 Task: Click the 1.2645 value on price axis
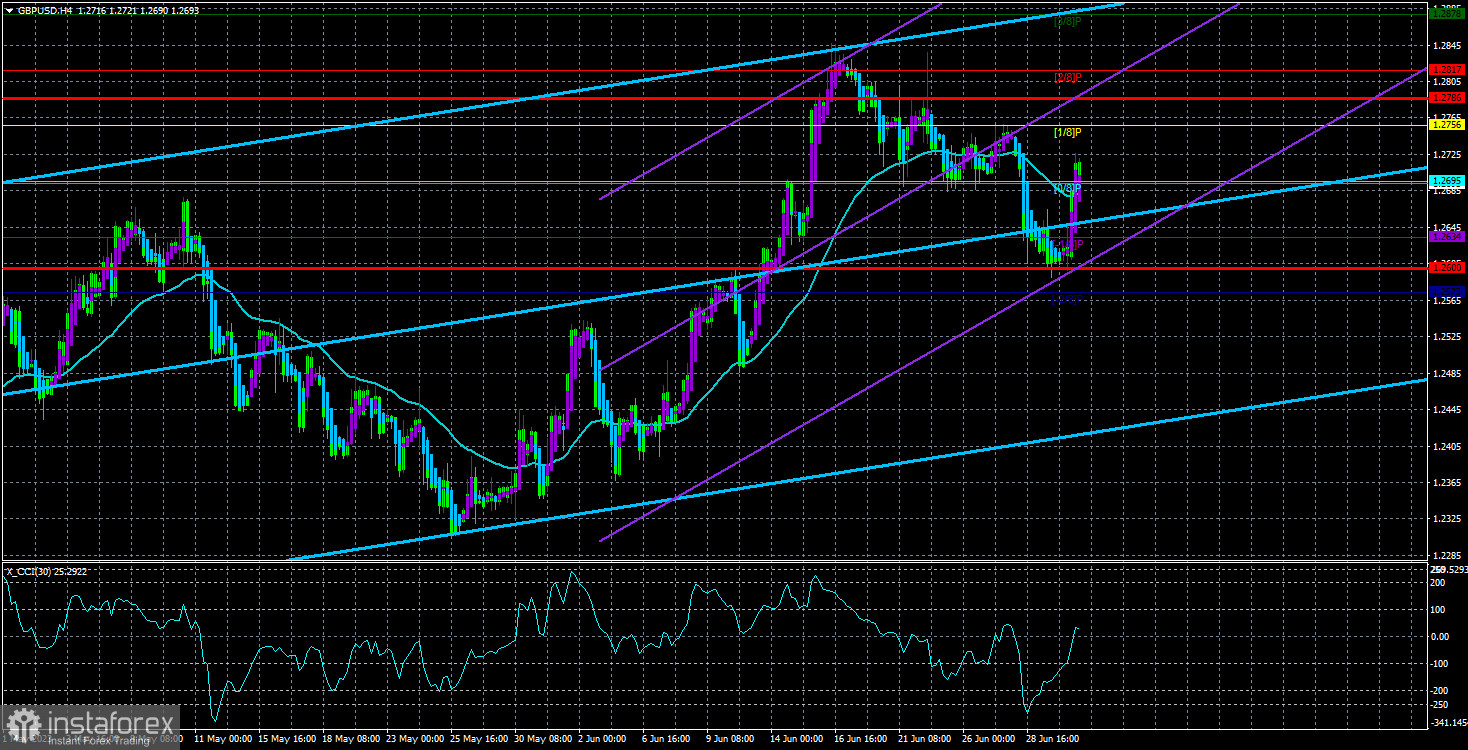point(1447,227)
